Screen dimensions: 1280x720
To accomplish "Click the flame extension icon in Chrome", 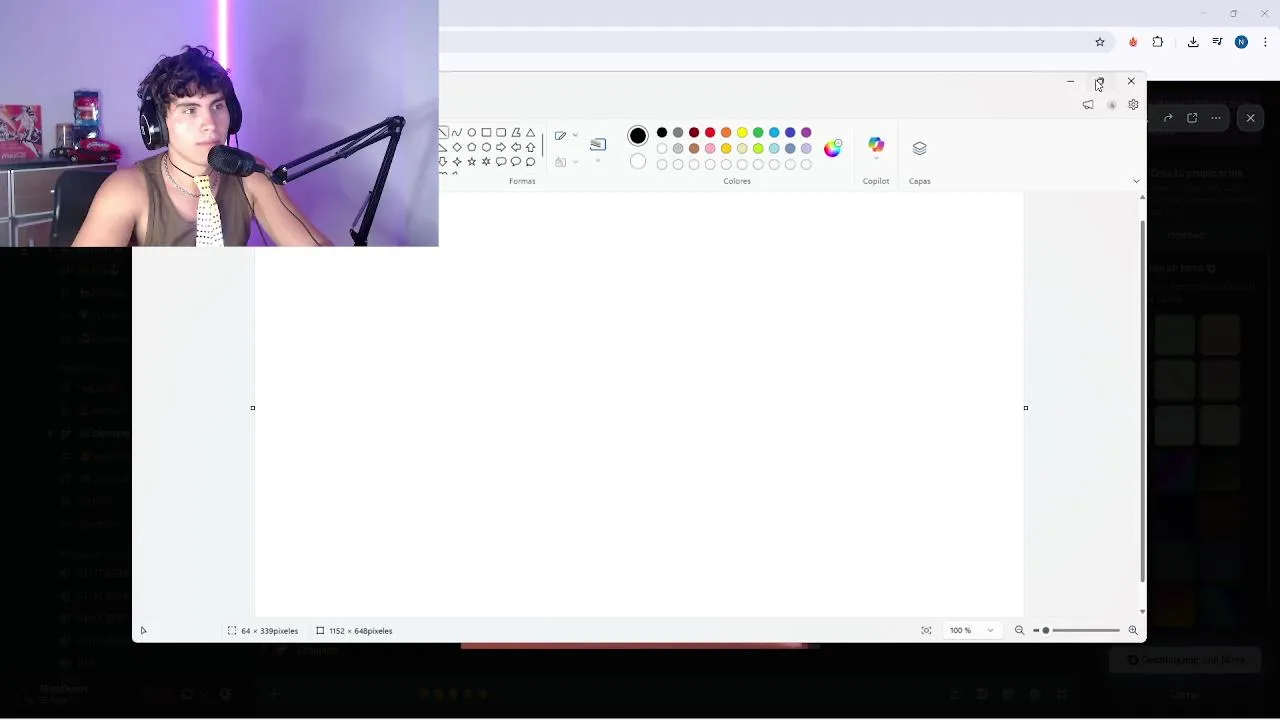I will pos(1133,42).
